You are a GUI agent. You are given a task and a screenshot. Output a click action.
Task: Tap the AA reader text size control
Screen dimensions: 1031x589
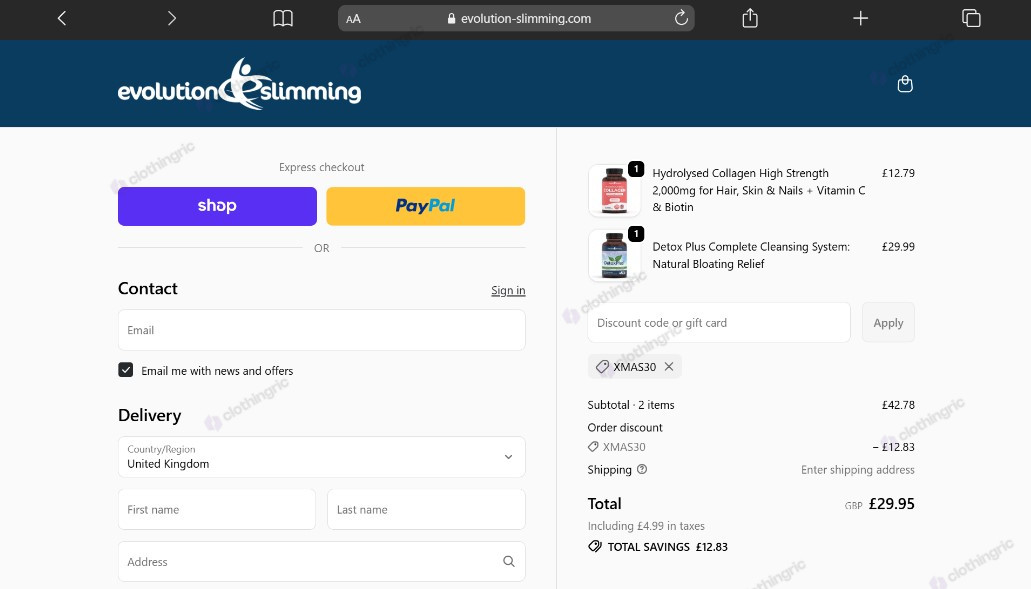tap(353, 19)
